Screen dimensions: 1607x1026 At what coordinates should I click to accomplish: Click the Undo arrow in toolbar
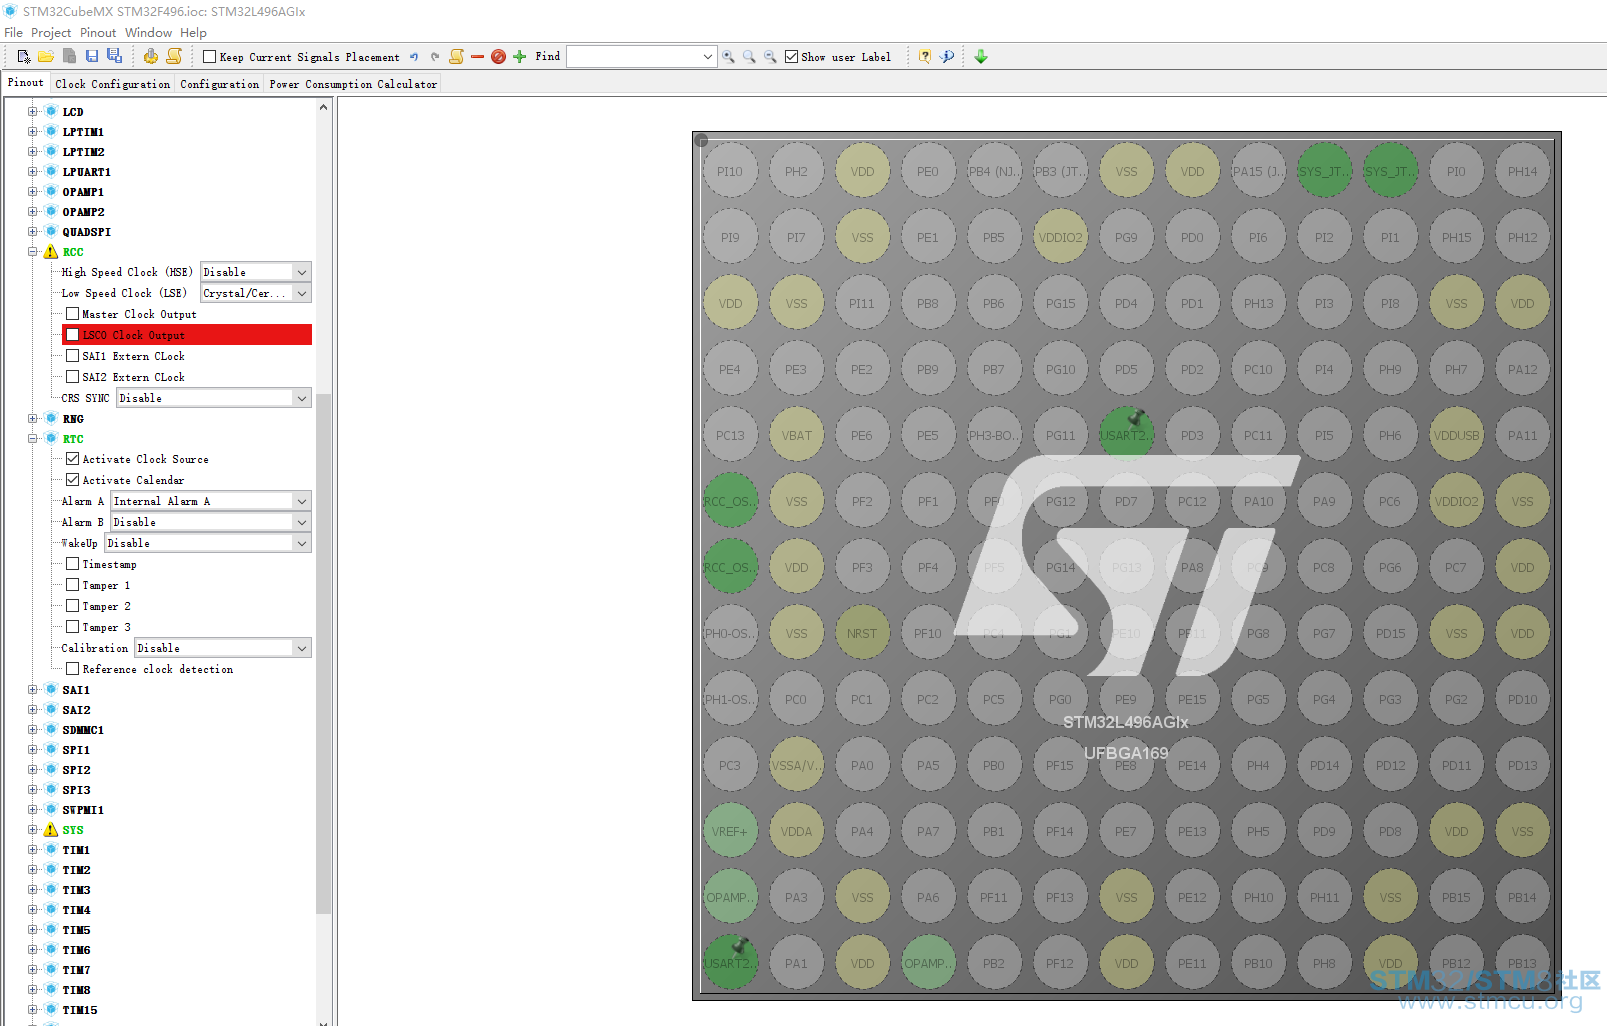[414, 57]
